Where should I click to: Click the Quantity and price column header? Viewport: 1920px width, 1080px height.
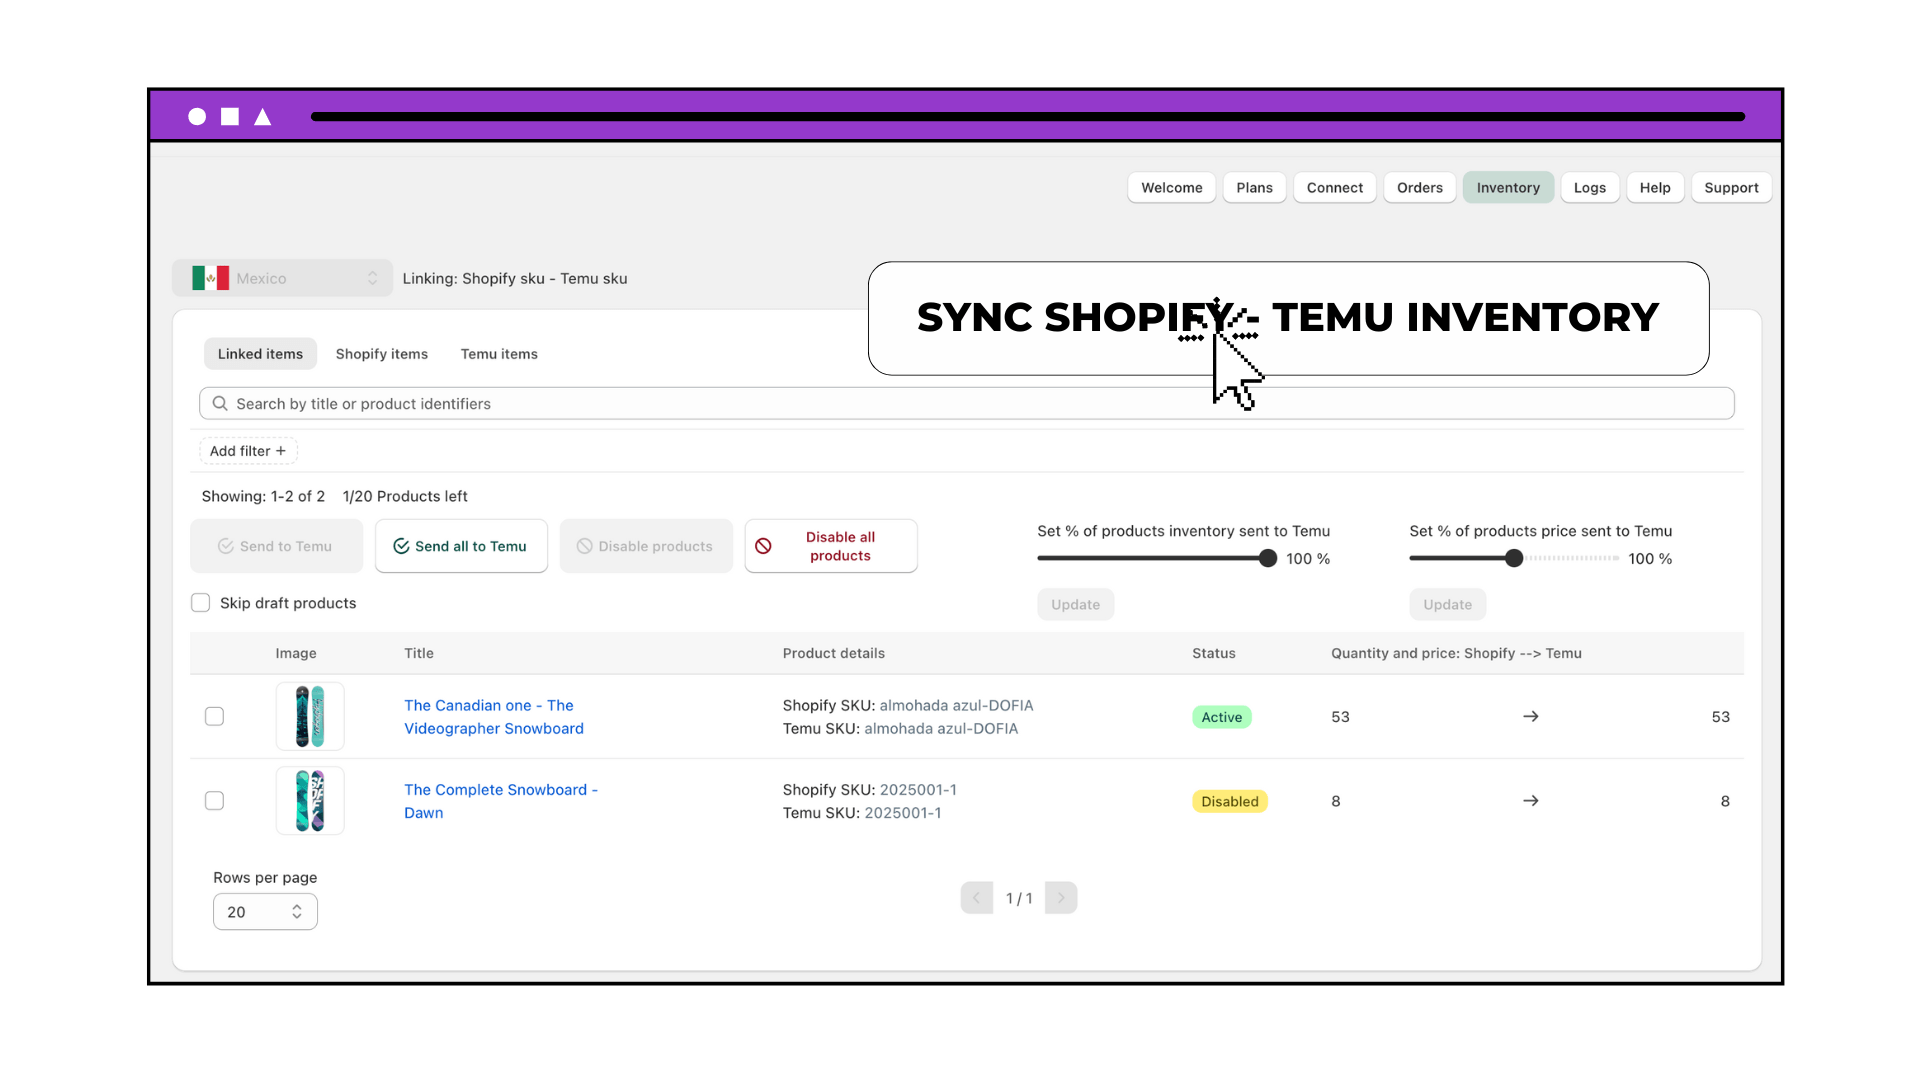click(x=1456, y=653)
